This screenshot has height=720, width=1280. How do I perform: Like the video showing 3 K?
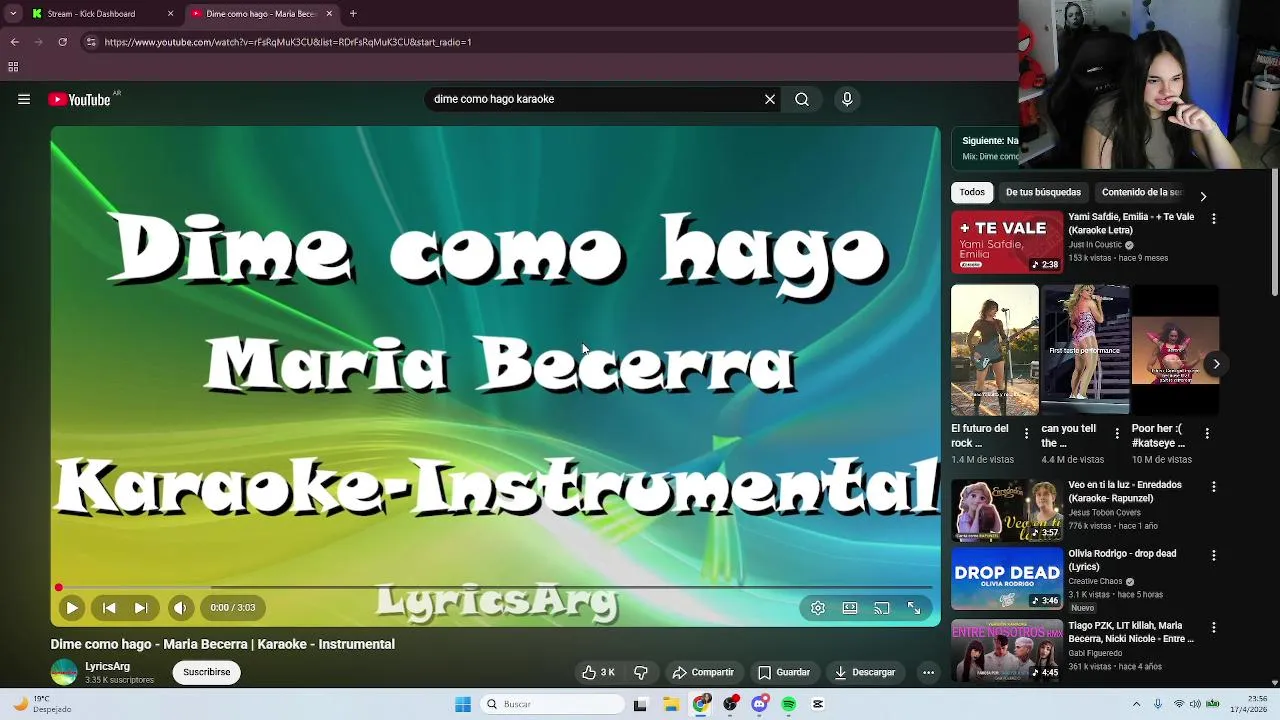click(x=599, y=672)
